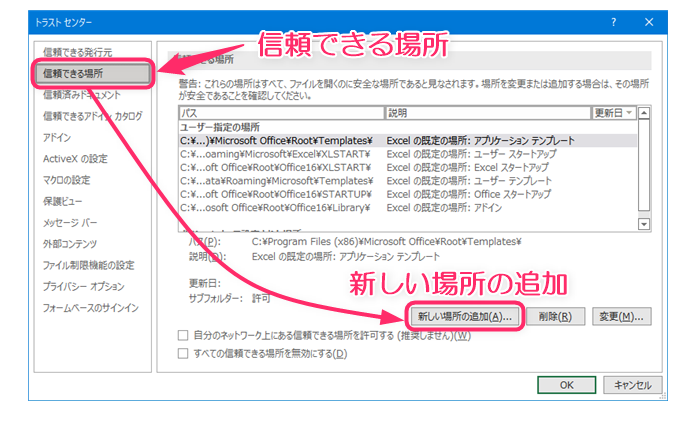The width and height of the screenshot is (700, 444).
Task: Click the 変更 button
Action: (x=617, y=316)
